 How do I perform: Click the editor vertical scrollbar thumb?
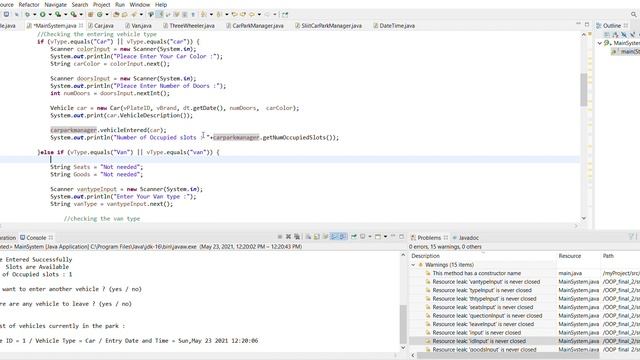point(584,90)
